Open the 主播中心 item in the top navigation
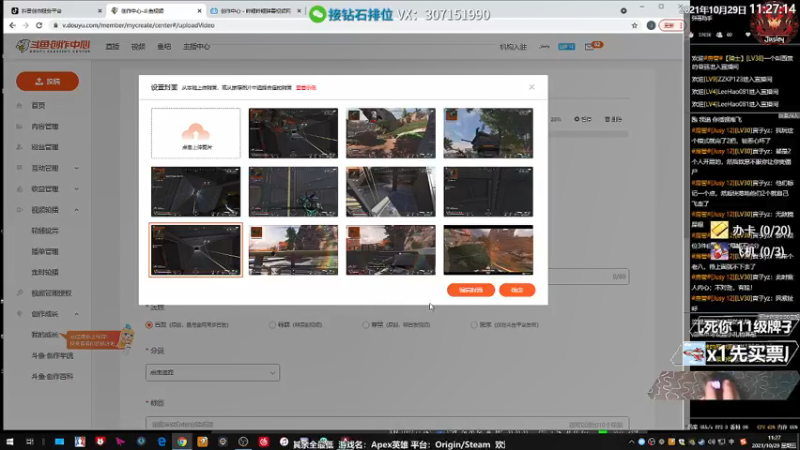 (196, 46)
